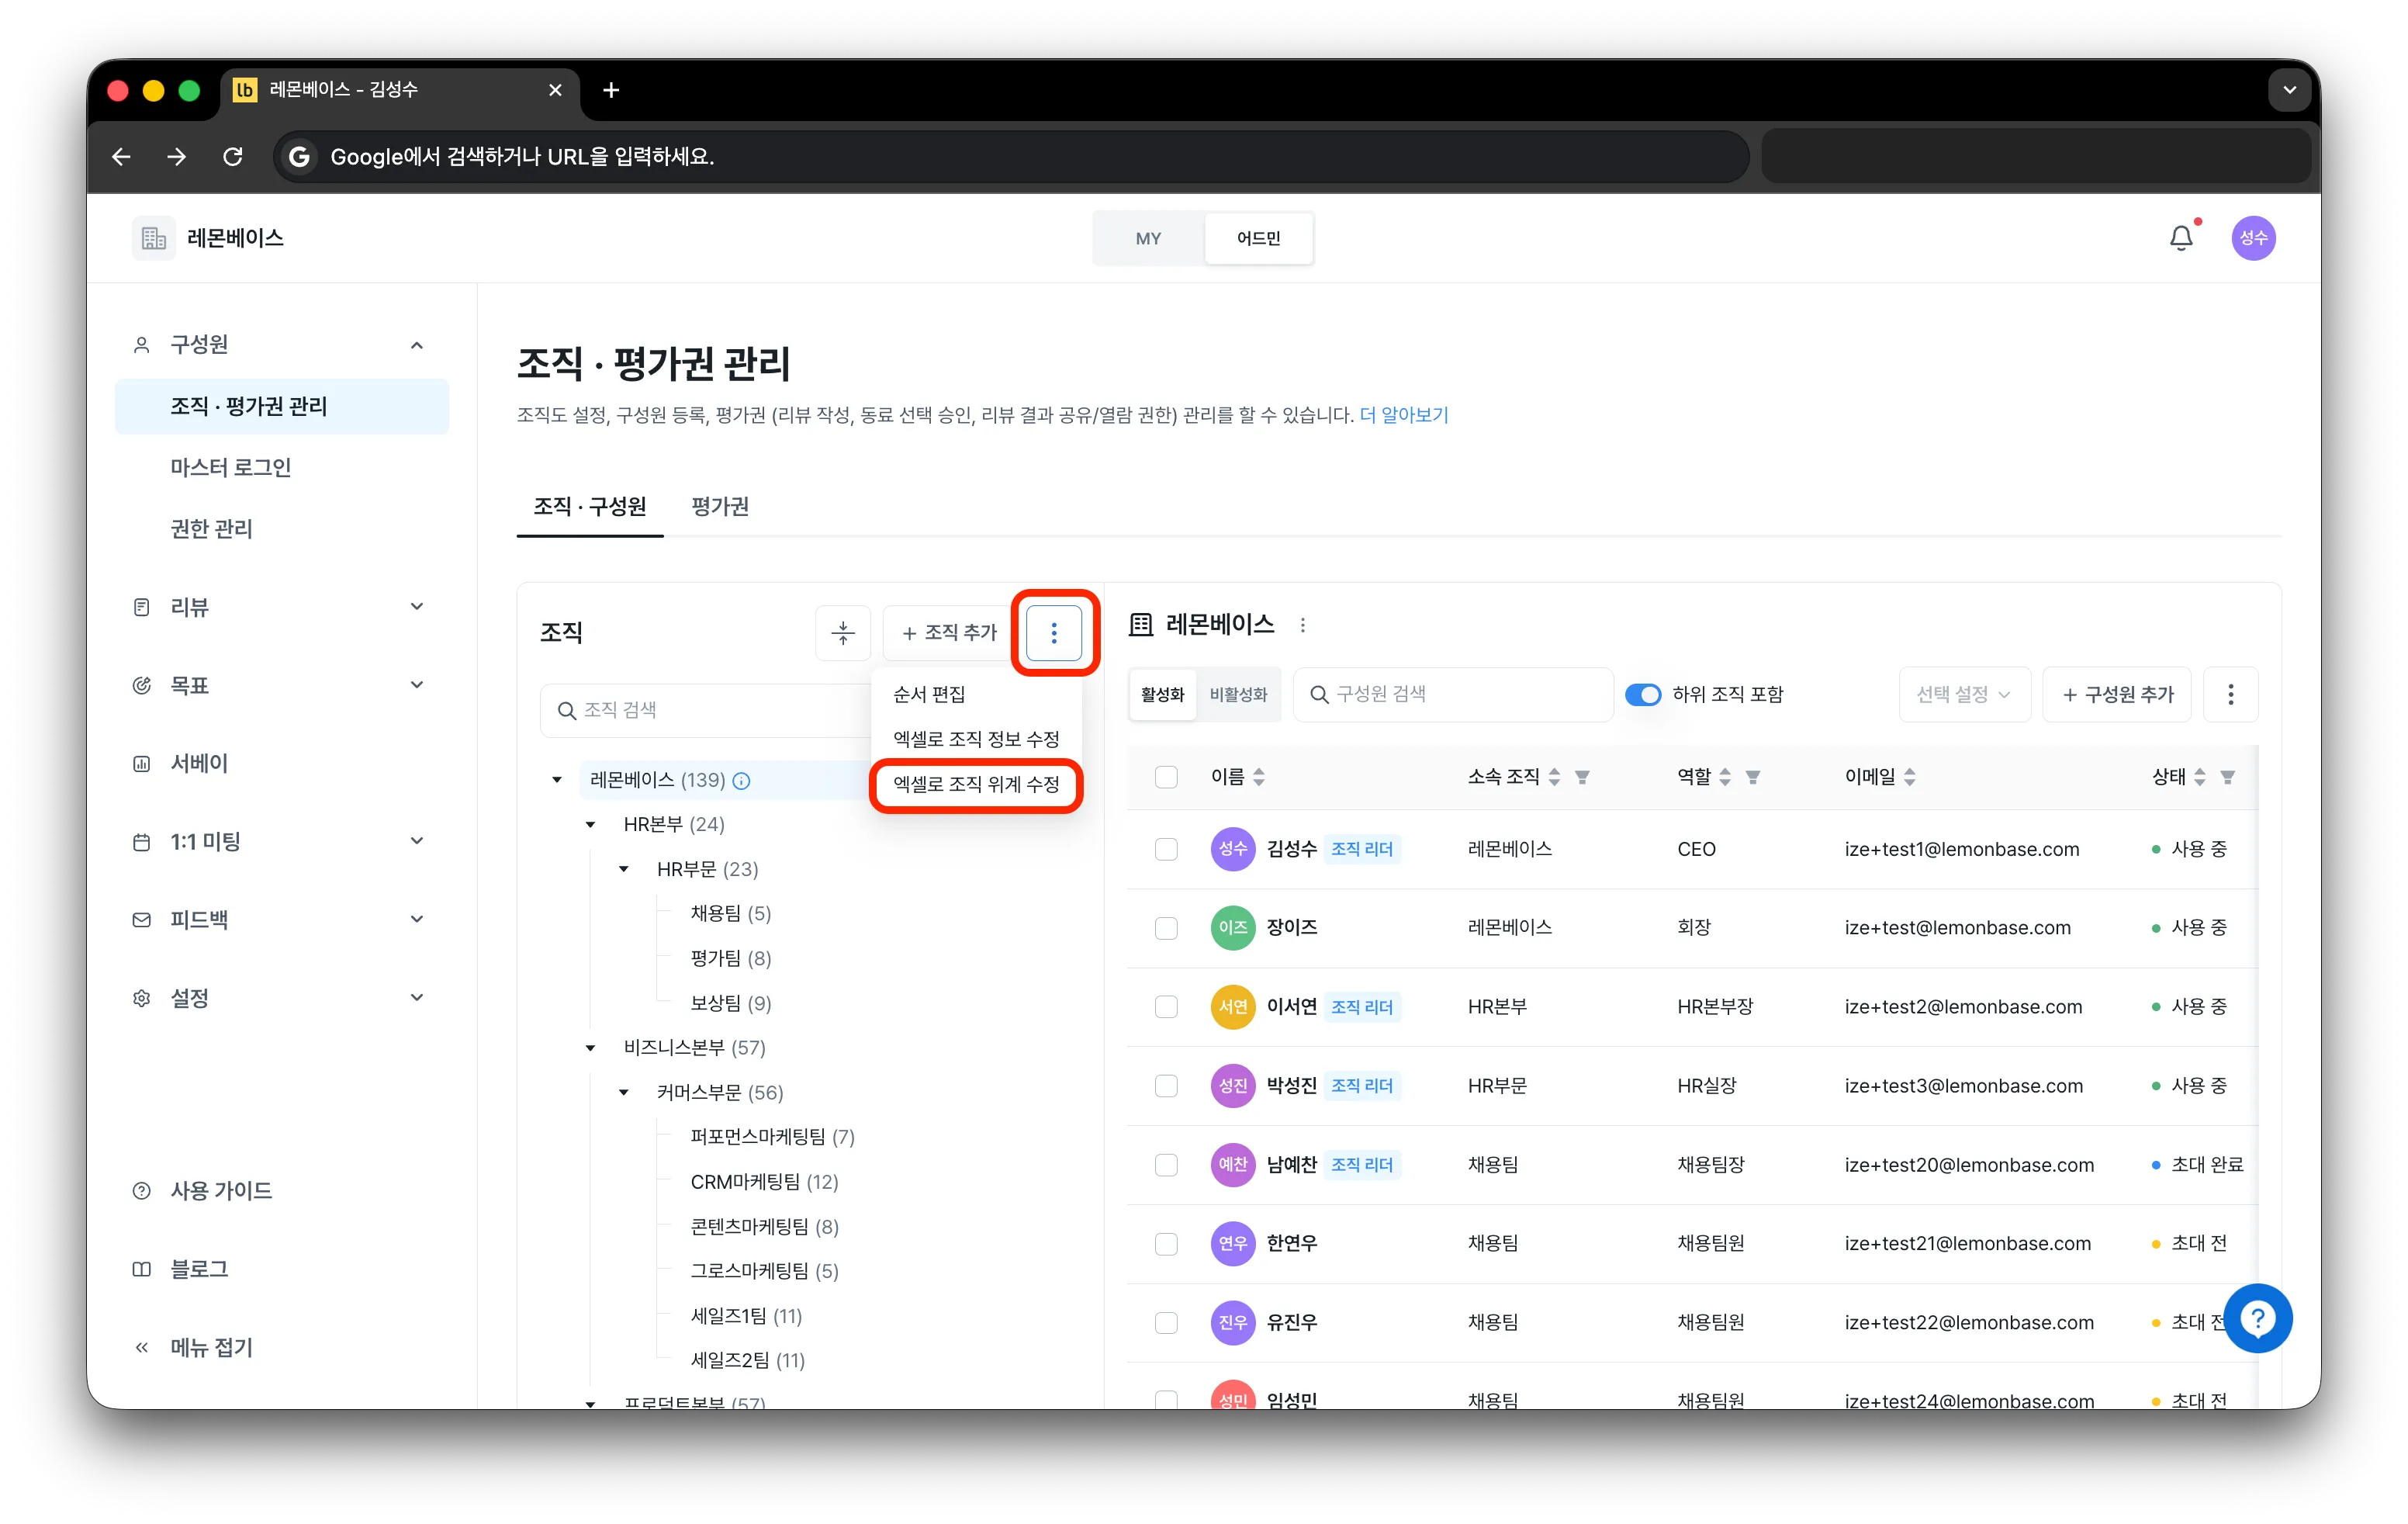Image resolution: width=2408 pixels, height=1524 pixels.
Task: Select 채용팀 (5) in organization tree
Action: coord(730,914)
